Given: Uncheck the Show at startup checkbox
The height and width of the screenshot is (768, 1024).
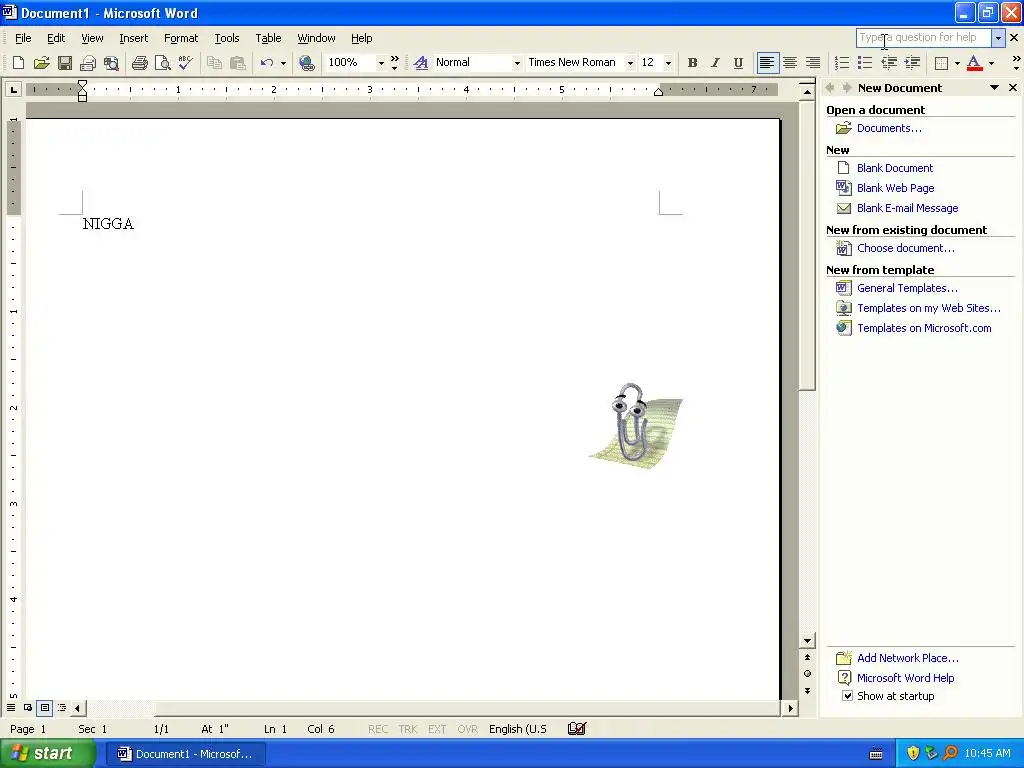Looking at the screenshot, I should click(847, 696).
